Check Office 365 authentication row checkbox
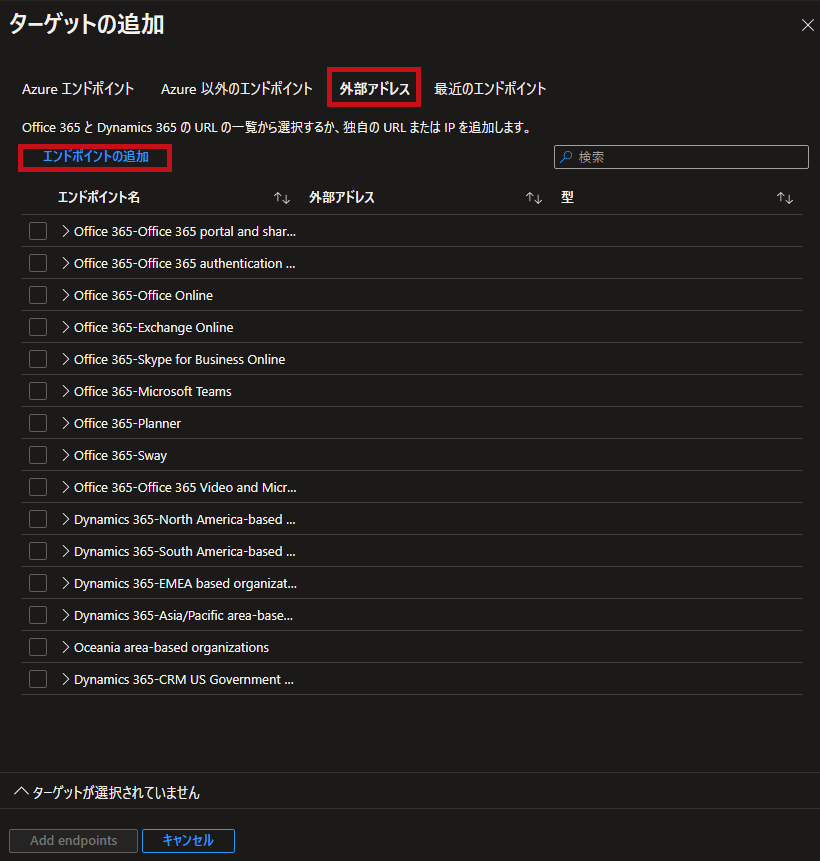Image resolution: width=820 pixels, height=861 pixels. (x=38, y=263)
